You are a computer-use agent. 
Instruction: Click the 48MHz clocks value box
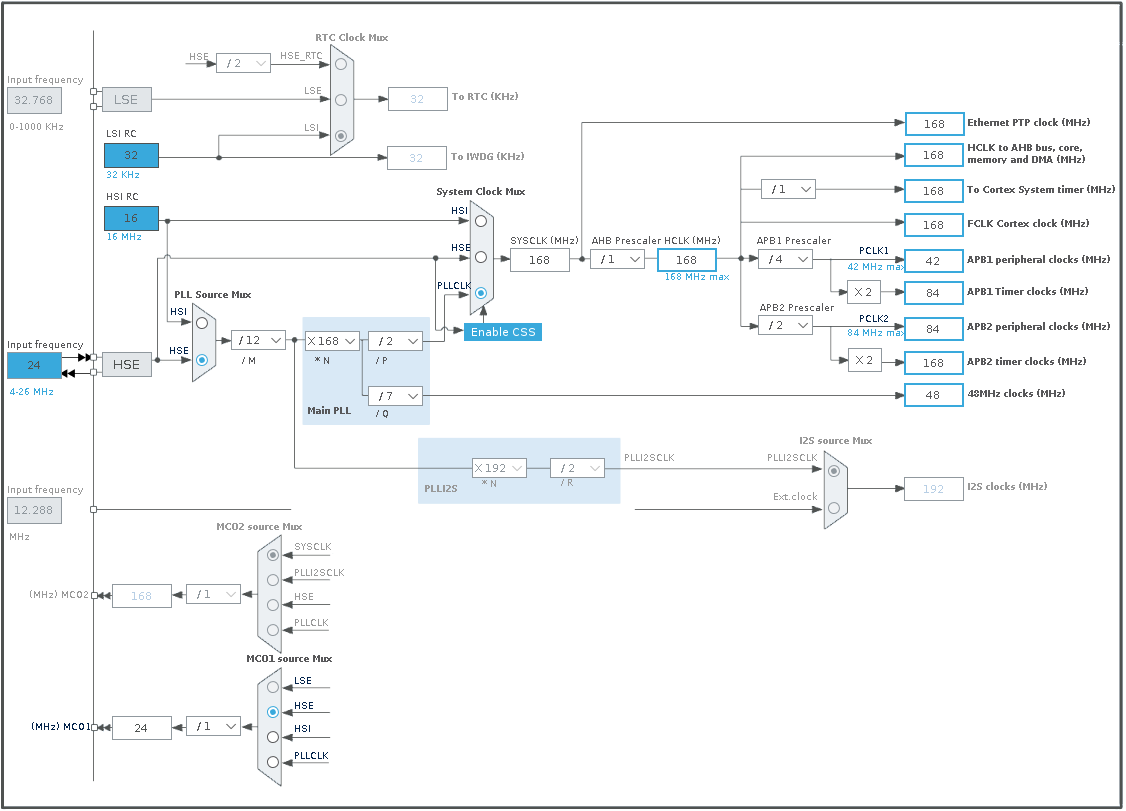tap(934, 395)
